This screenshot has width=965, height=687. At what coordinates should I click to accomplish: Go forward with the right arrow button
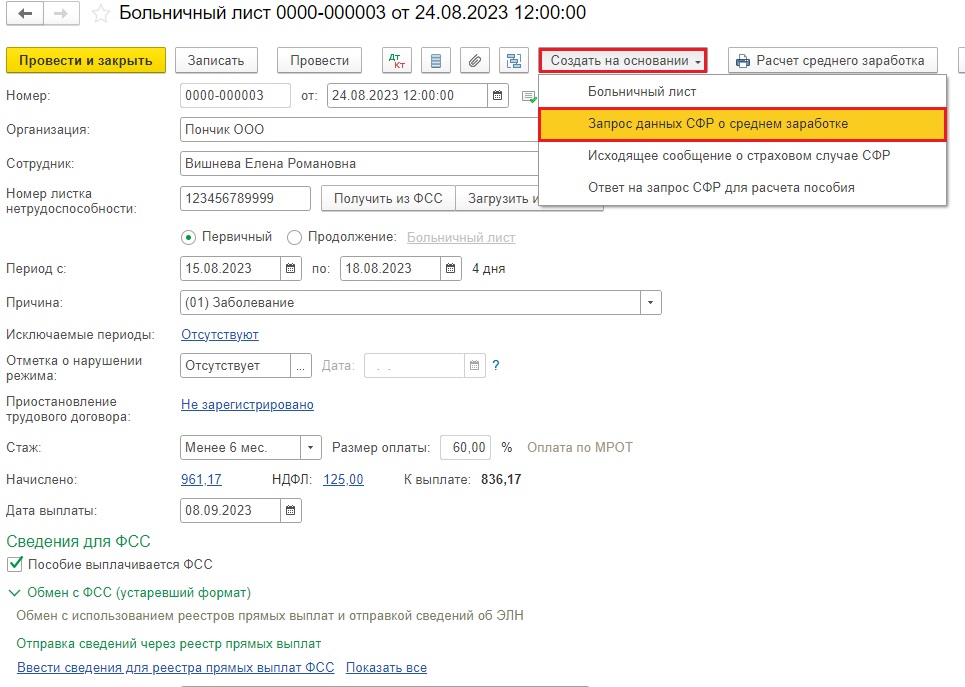pos(61,14)
